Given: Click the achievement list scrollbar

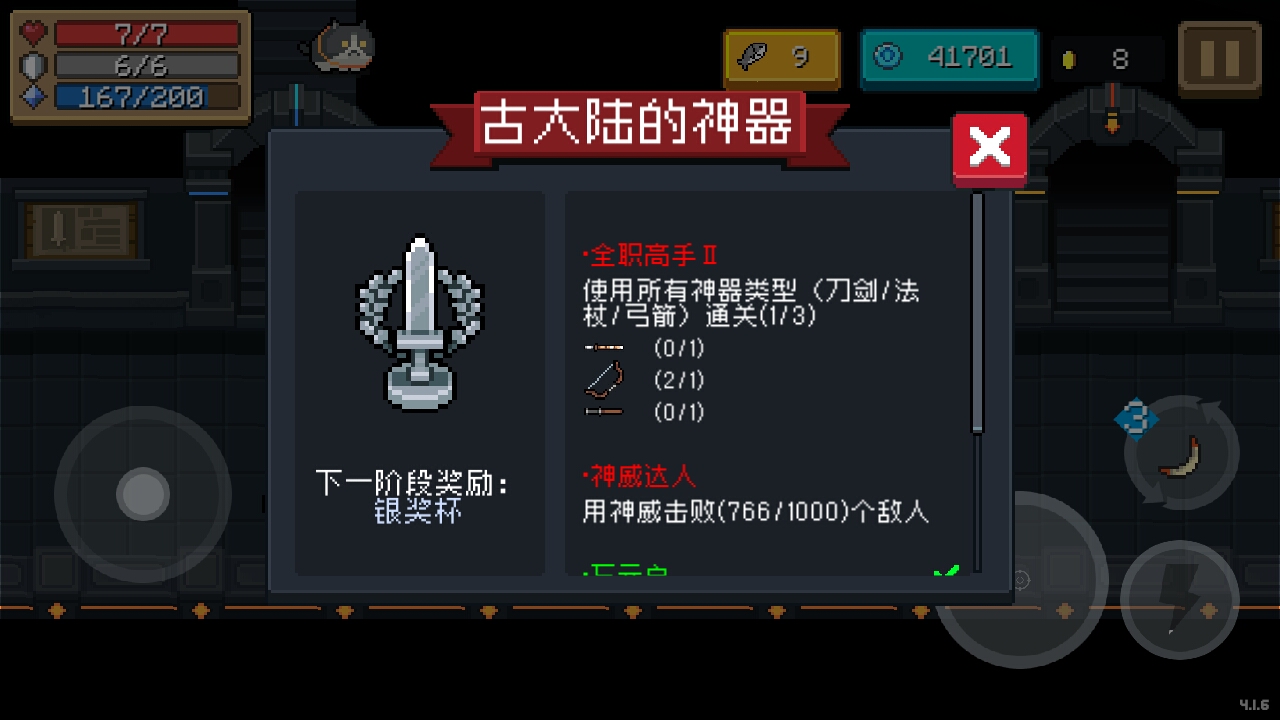Looking at the screenshot, I should pos(977,312).
